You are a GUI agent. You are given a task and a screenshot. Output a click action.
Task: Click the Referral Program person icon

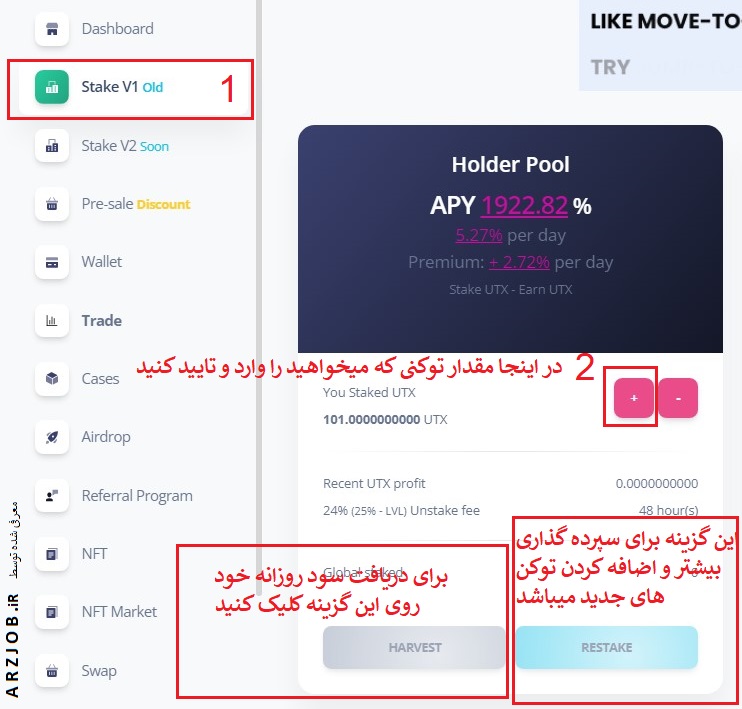(x=52, y=496)
